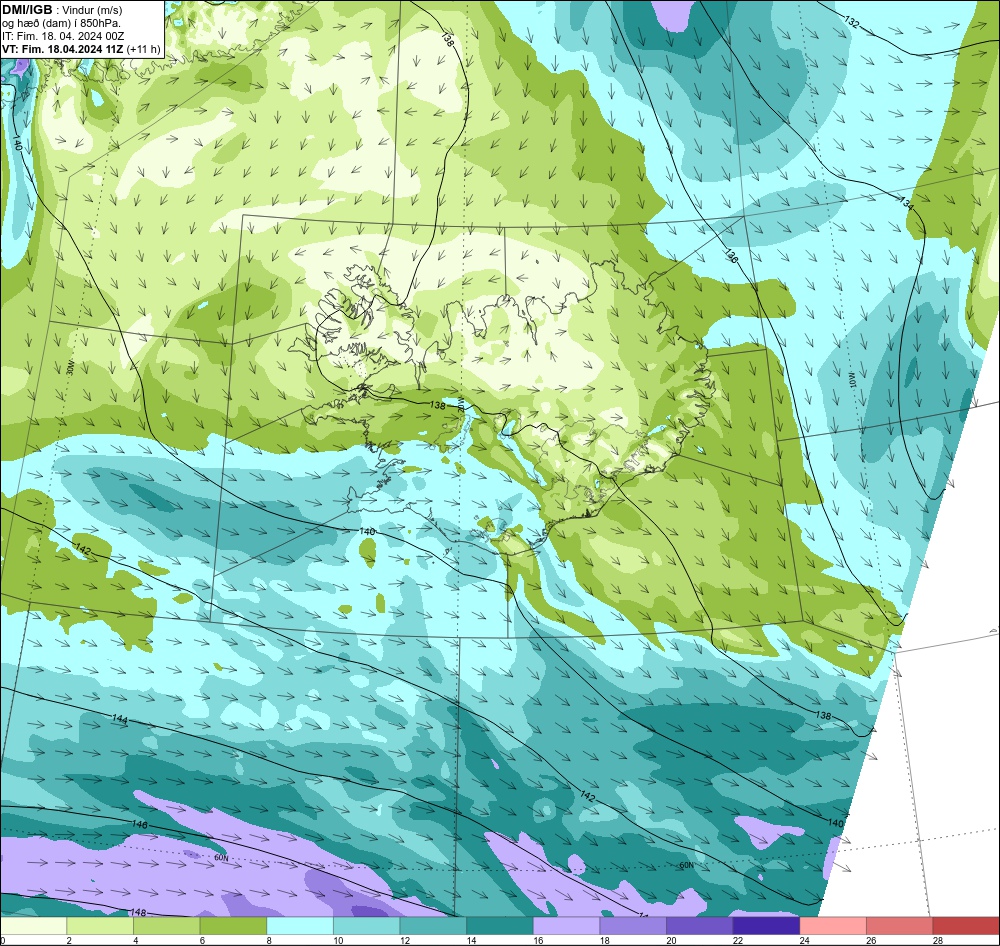Select the pale yellow-green 2–4 m/s swatch
This screenshot has height=946, width=1000.
click(100, 926)
